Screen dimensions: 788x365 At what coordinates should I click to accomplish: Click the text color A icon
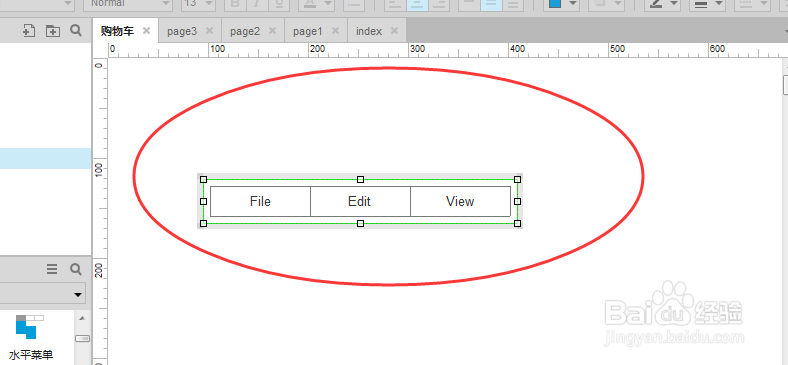point(310,4)
